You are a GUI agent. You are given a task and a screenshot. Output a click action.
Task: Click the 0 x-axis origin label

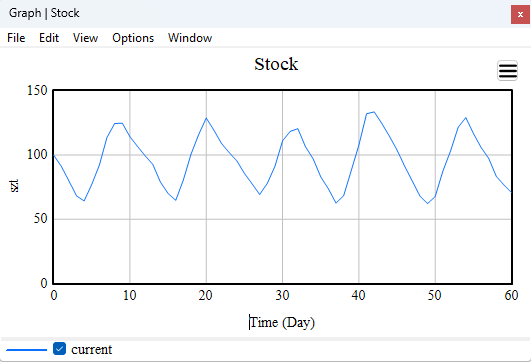54,295
